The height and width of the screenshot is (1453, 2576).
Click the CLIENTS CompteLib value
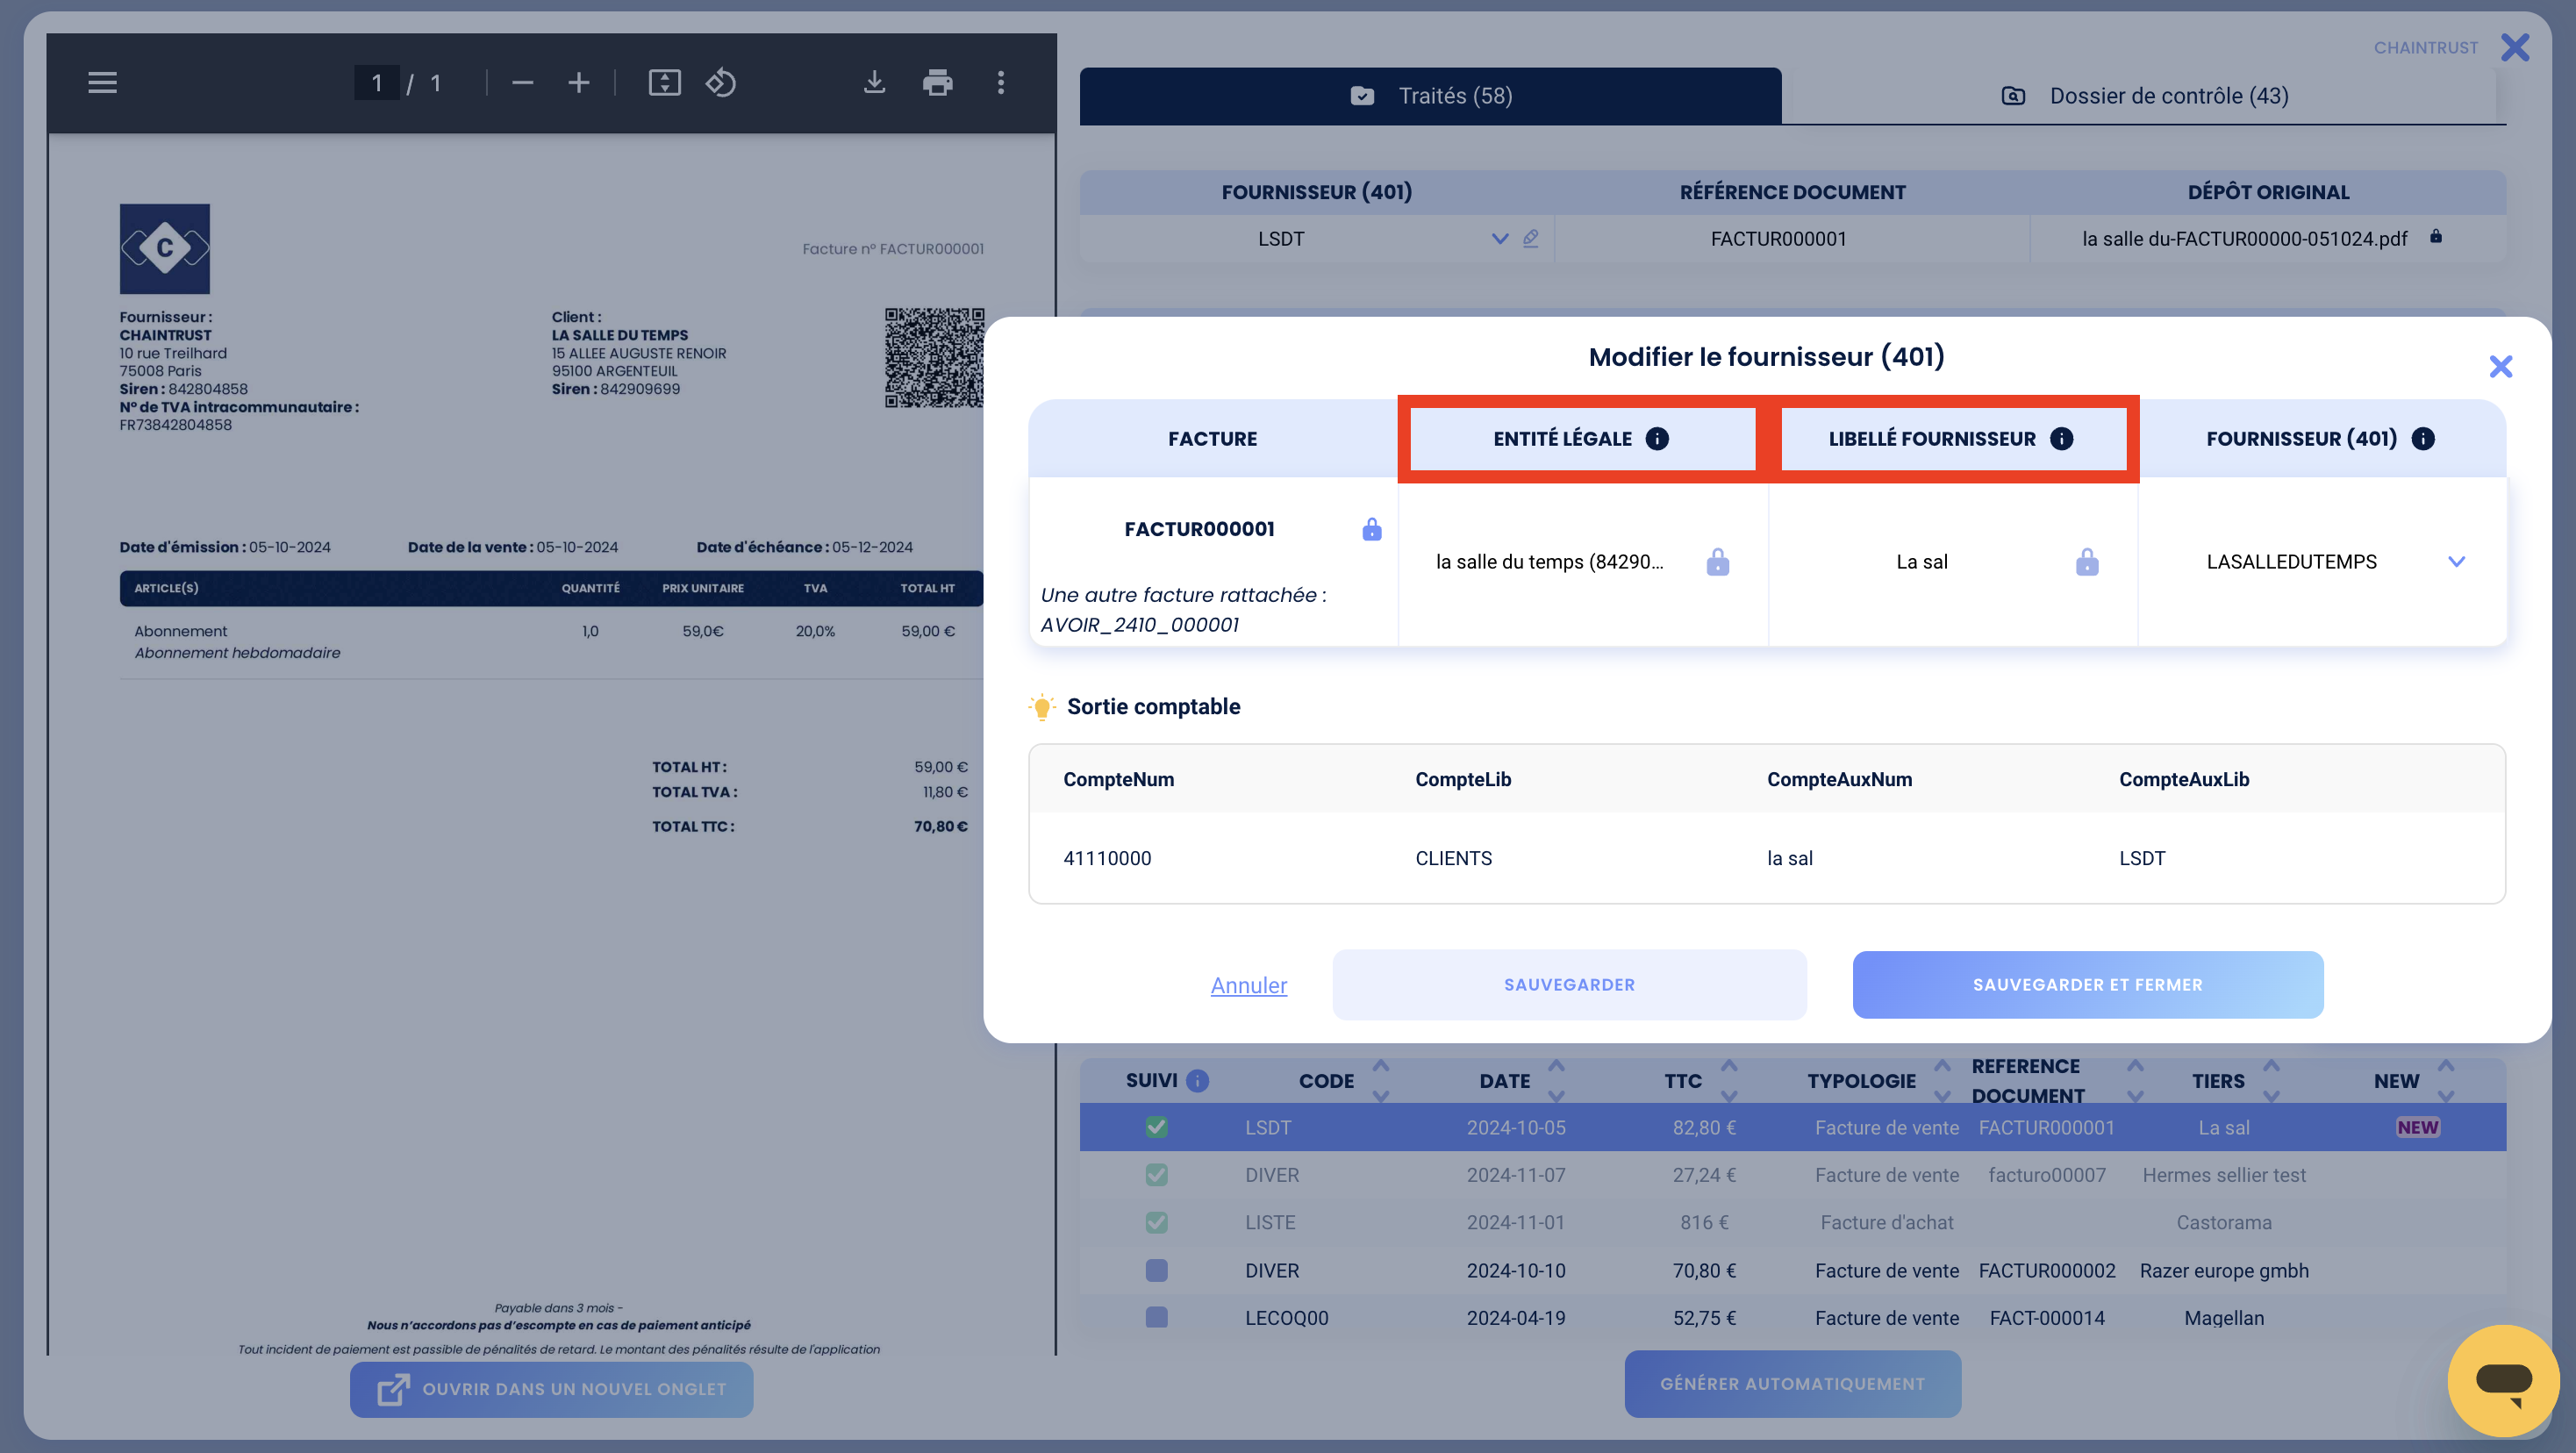pos(1453,859)
